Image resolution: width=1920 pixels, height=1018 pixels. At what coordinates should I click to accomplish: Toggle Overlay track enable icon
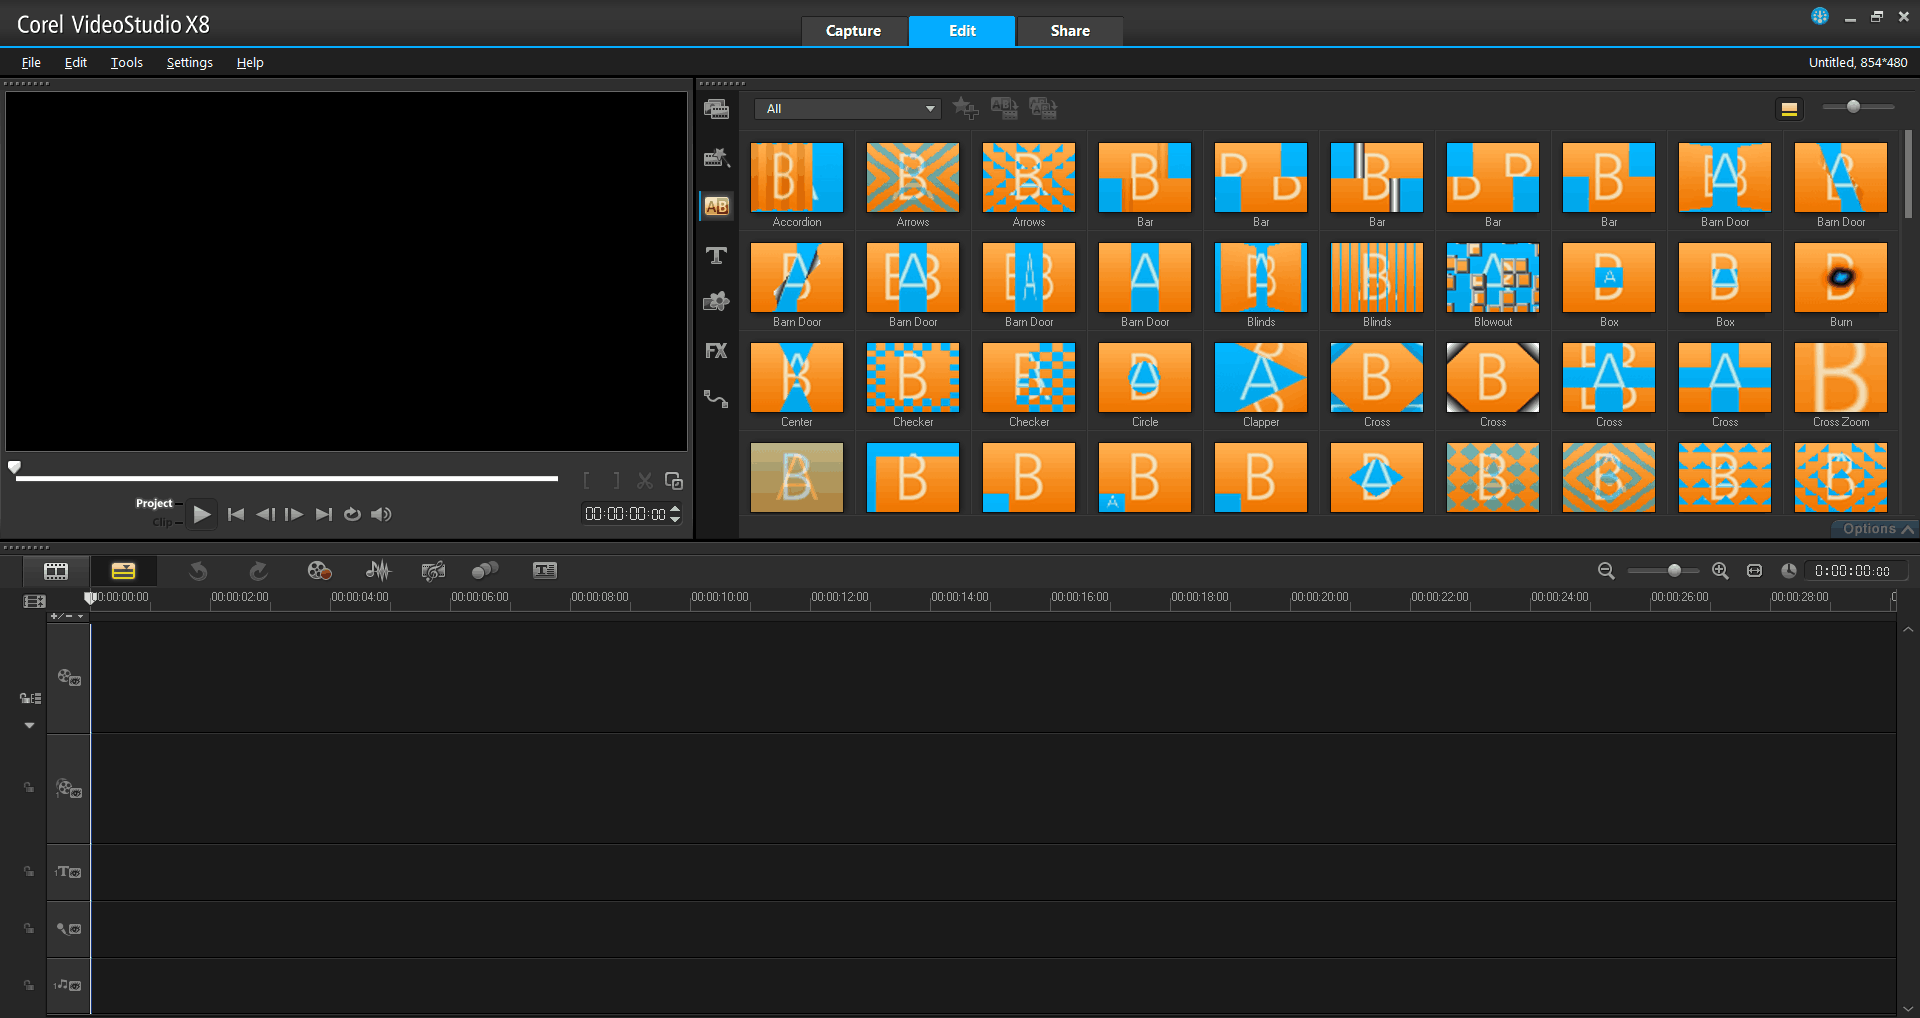tap(69, 788)
